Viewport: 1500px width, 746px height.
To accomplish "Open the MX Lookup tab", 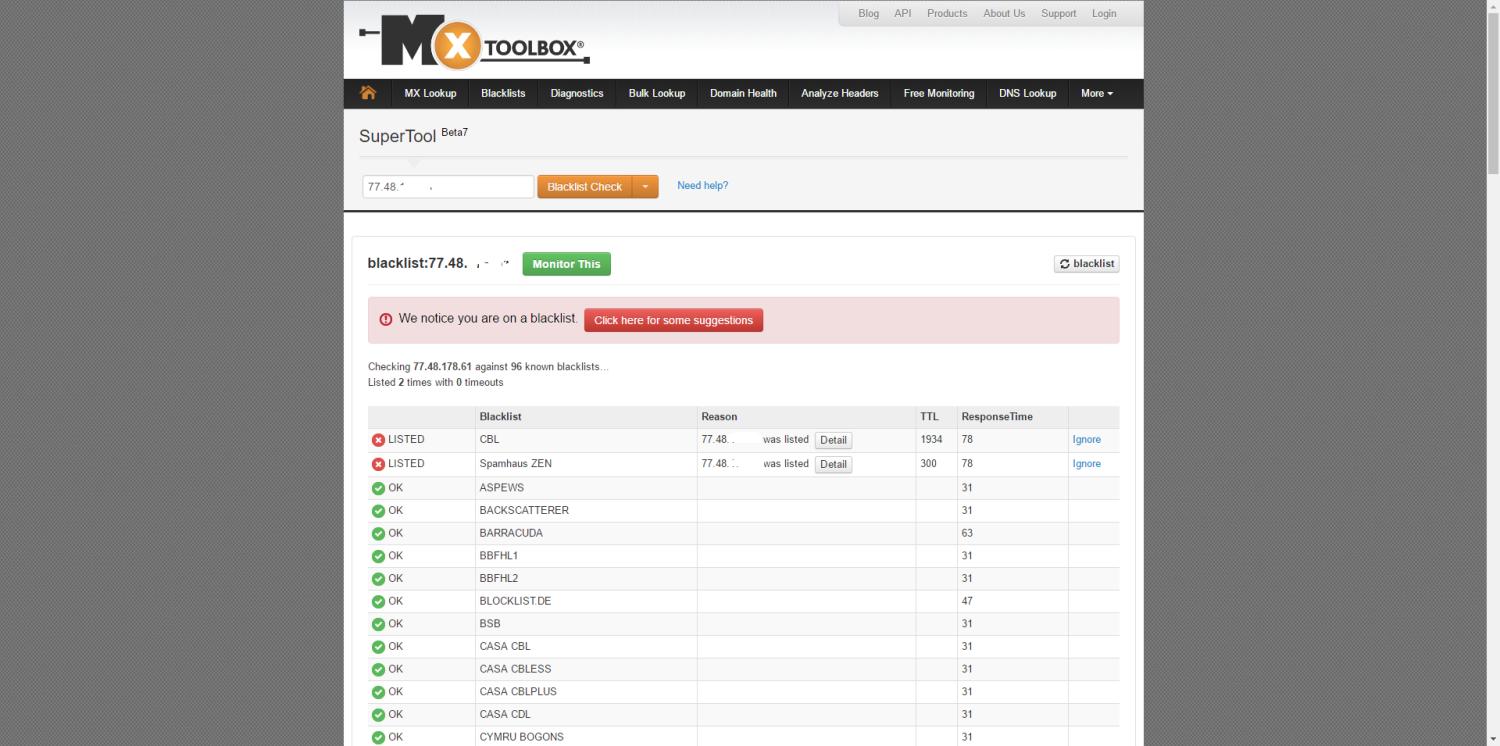I will point(430,93).
